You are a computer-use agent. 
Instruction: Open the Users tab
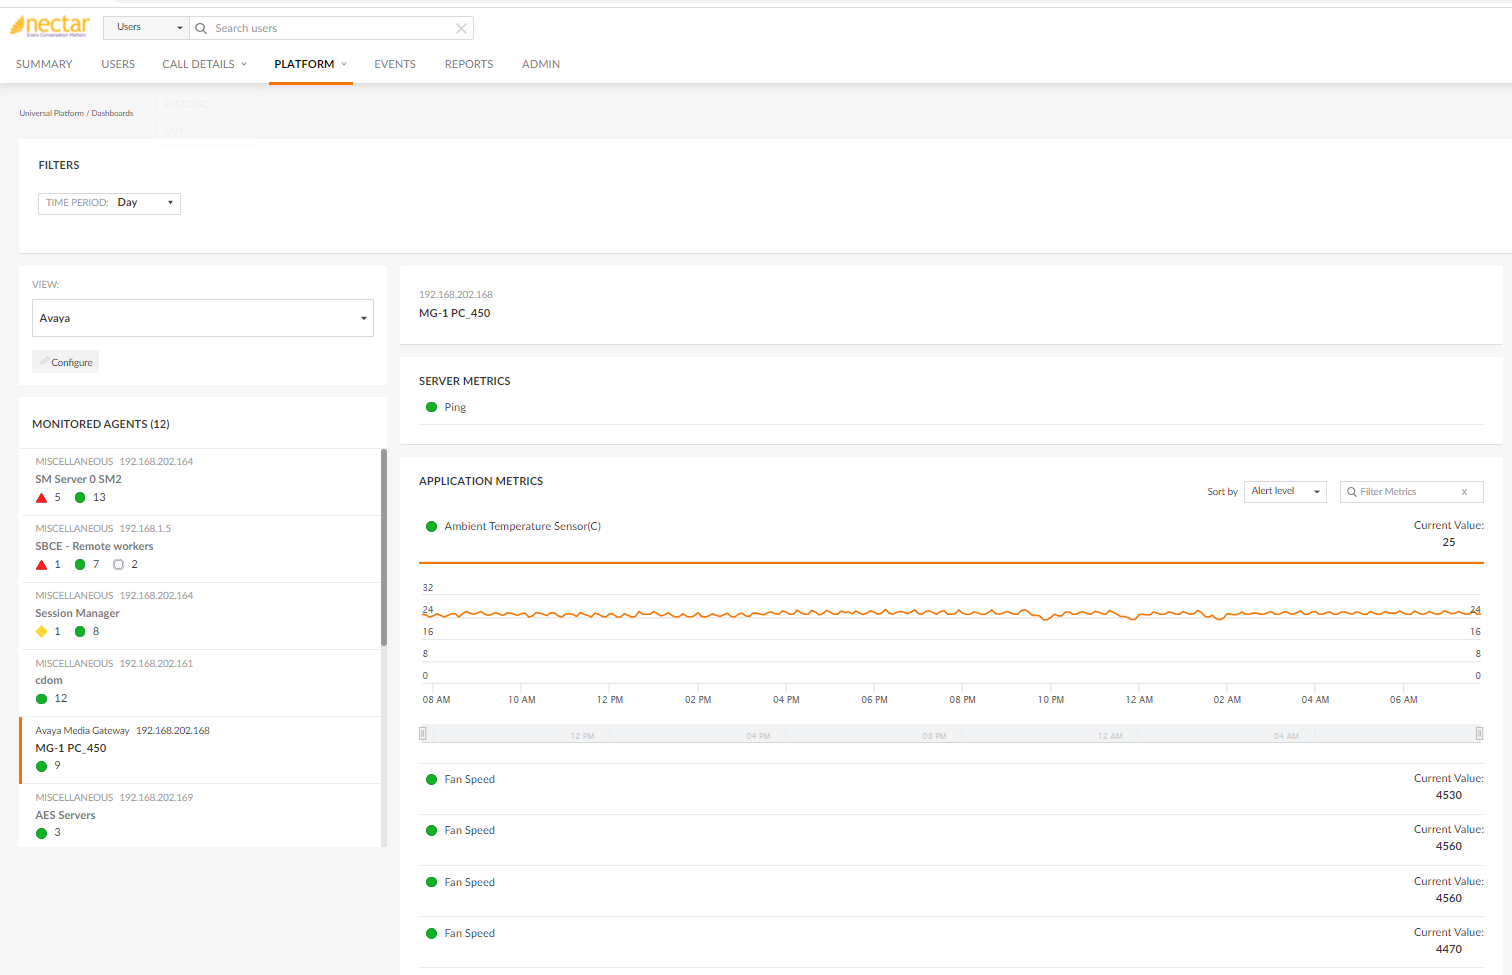pyautogui.click(x=118, y=64)
